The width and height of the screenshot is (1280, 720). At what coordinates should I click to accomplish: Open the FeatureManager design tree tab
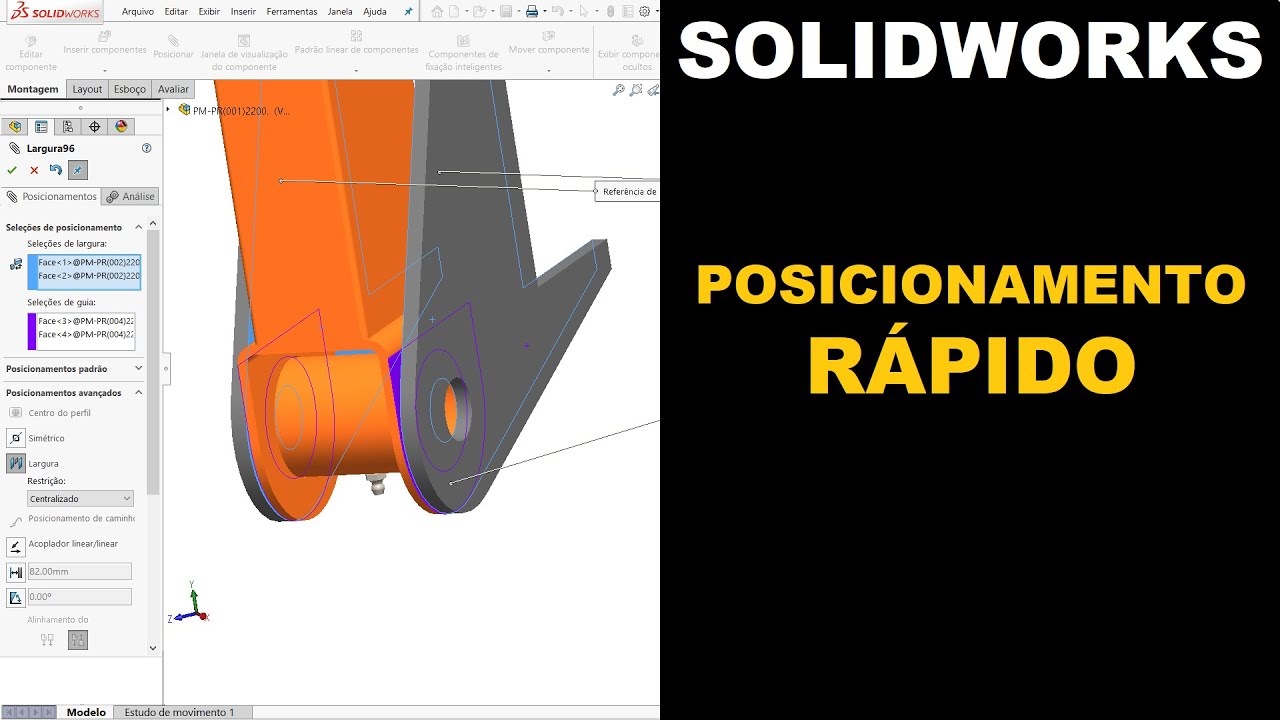(14, 127)
